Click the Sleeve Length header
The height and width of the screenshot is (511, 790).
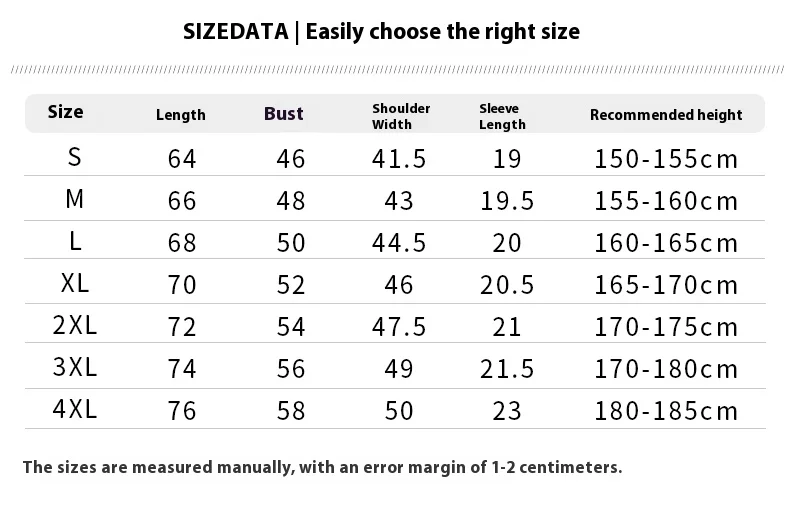(x=502, y=116)
